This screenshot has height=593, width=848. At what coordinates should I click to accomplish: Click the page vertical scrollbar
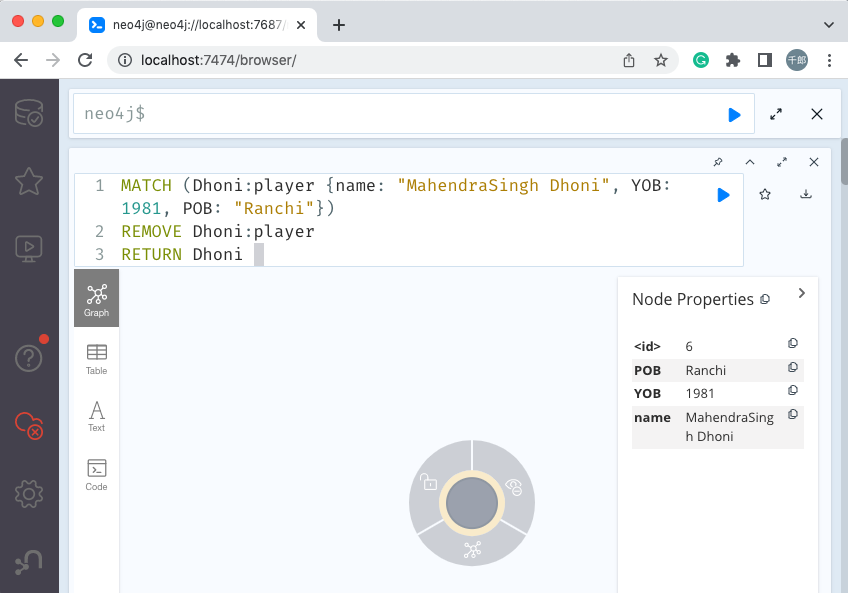click(x=844, y=161)
